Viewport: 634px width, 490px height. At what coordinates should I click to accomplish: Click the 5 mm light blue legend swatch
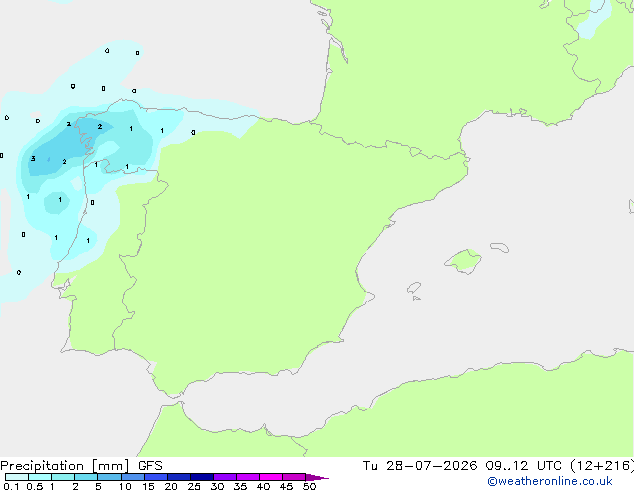[109, 477]
